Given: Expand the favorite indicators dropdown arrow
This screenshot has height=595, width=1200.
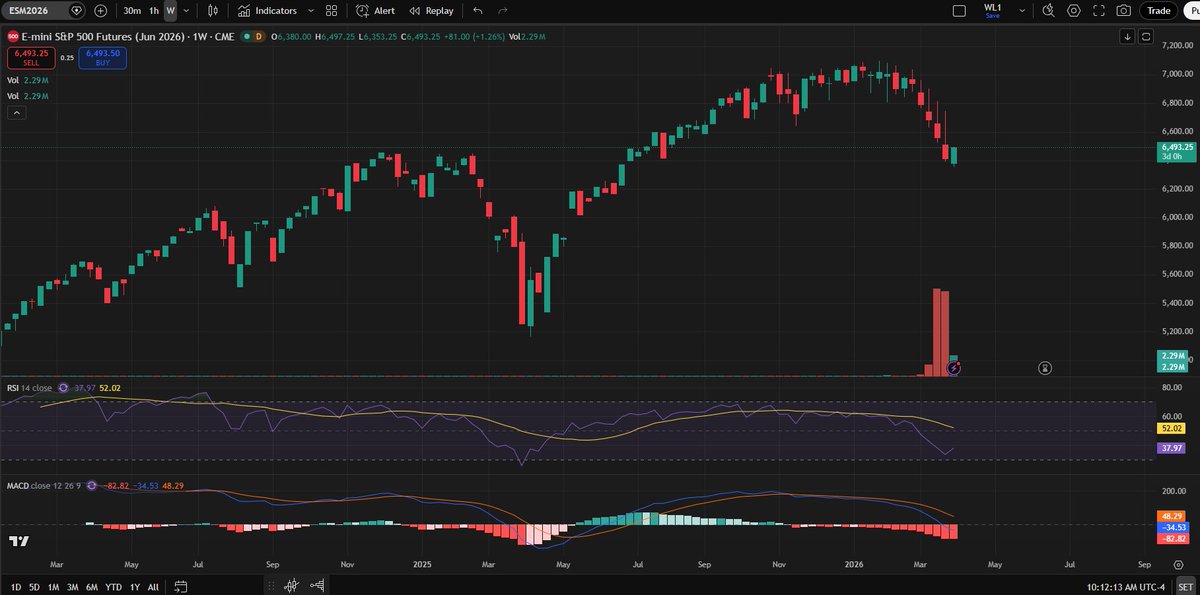Looking at the screenshot, I should click(311, 10).
